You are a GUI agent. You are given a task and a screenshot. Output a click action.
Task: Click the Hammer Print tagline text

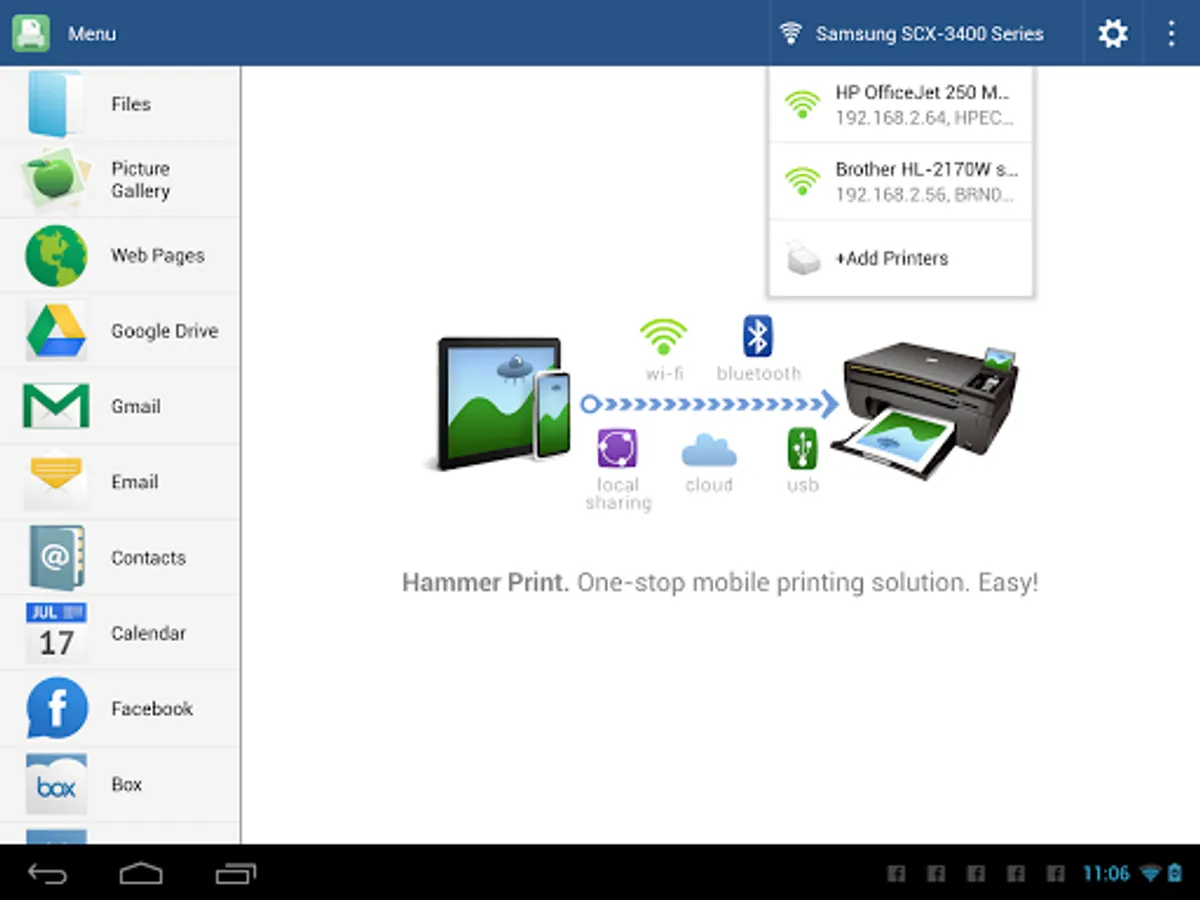point(720,583)
